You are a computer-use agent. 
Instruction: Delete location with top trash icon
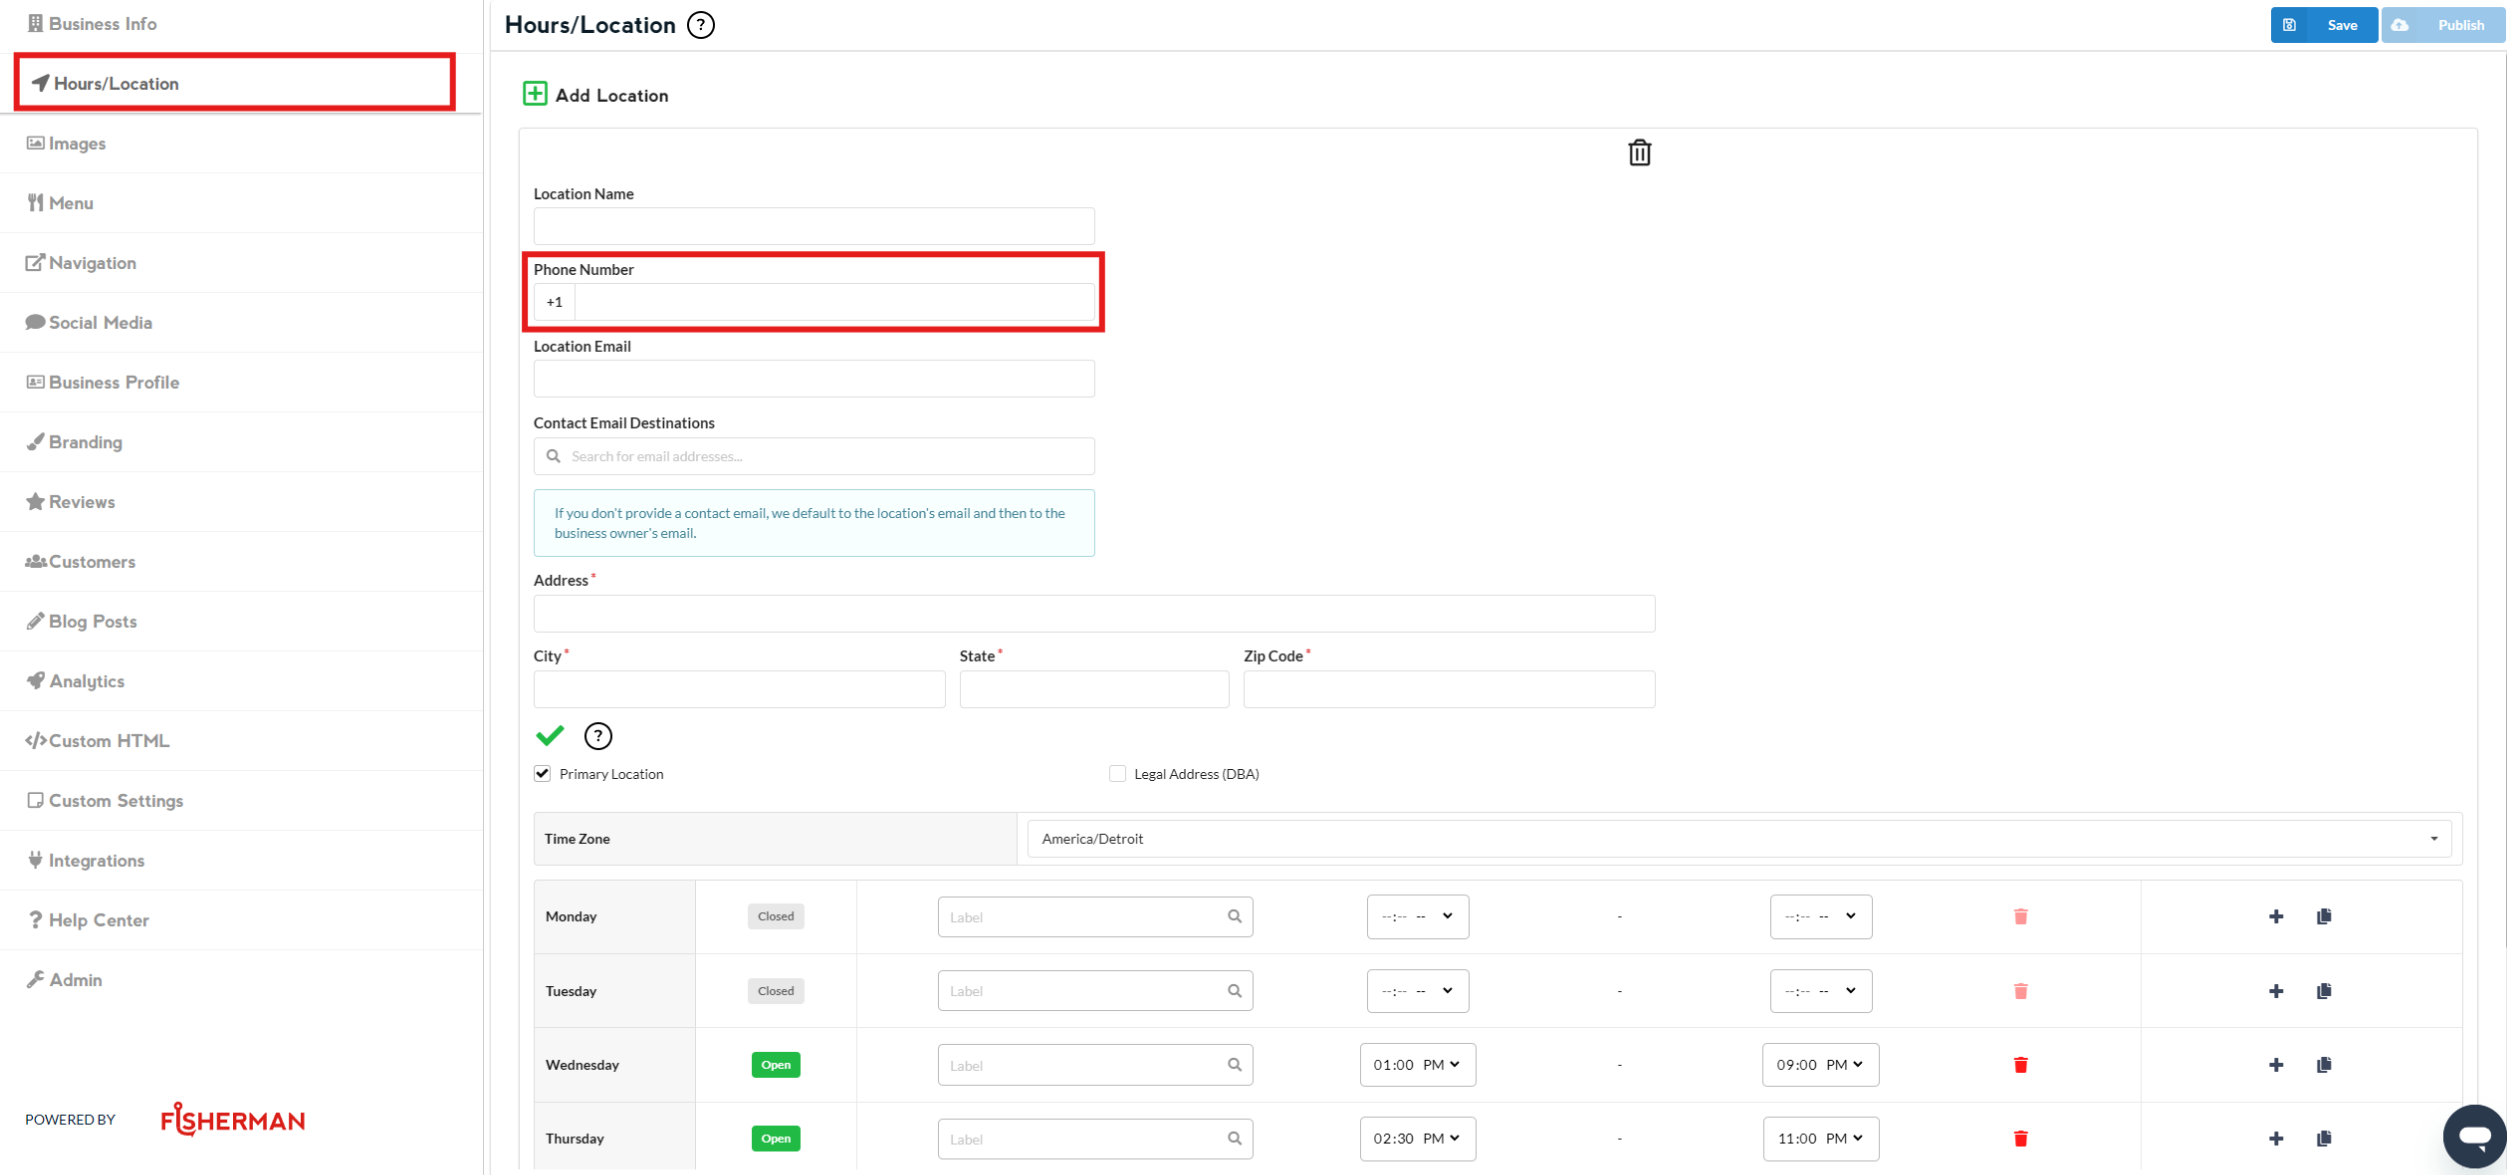click(x=1639, y=153)
